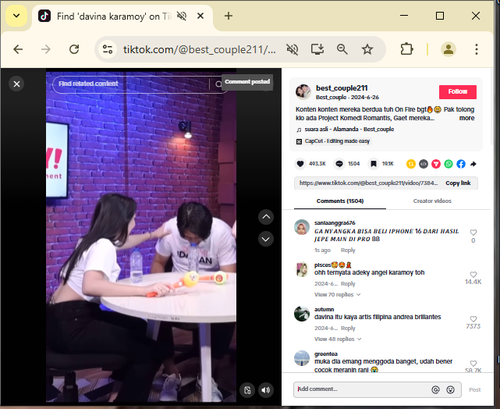Go back in browser history
The width and height of the screenshot is (500, 409).
click(18, 49)
